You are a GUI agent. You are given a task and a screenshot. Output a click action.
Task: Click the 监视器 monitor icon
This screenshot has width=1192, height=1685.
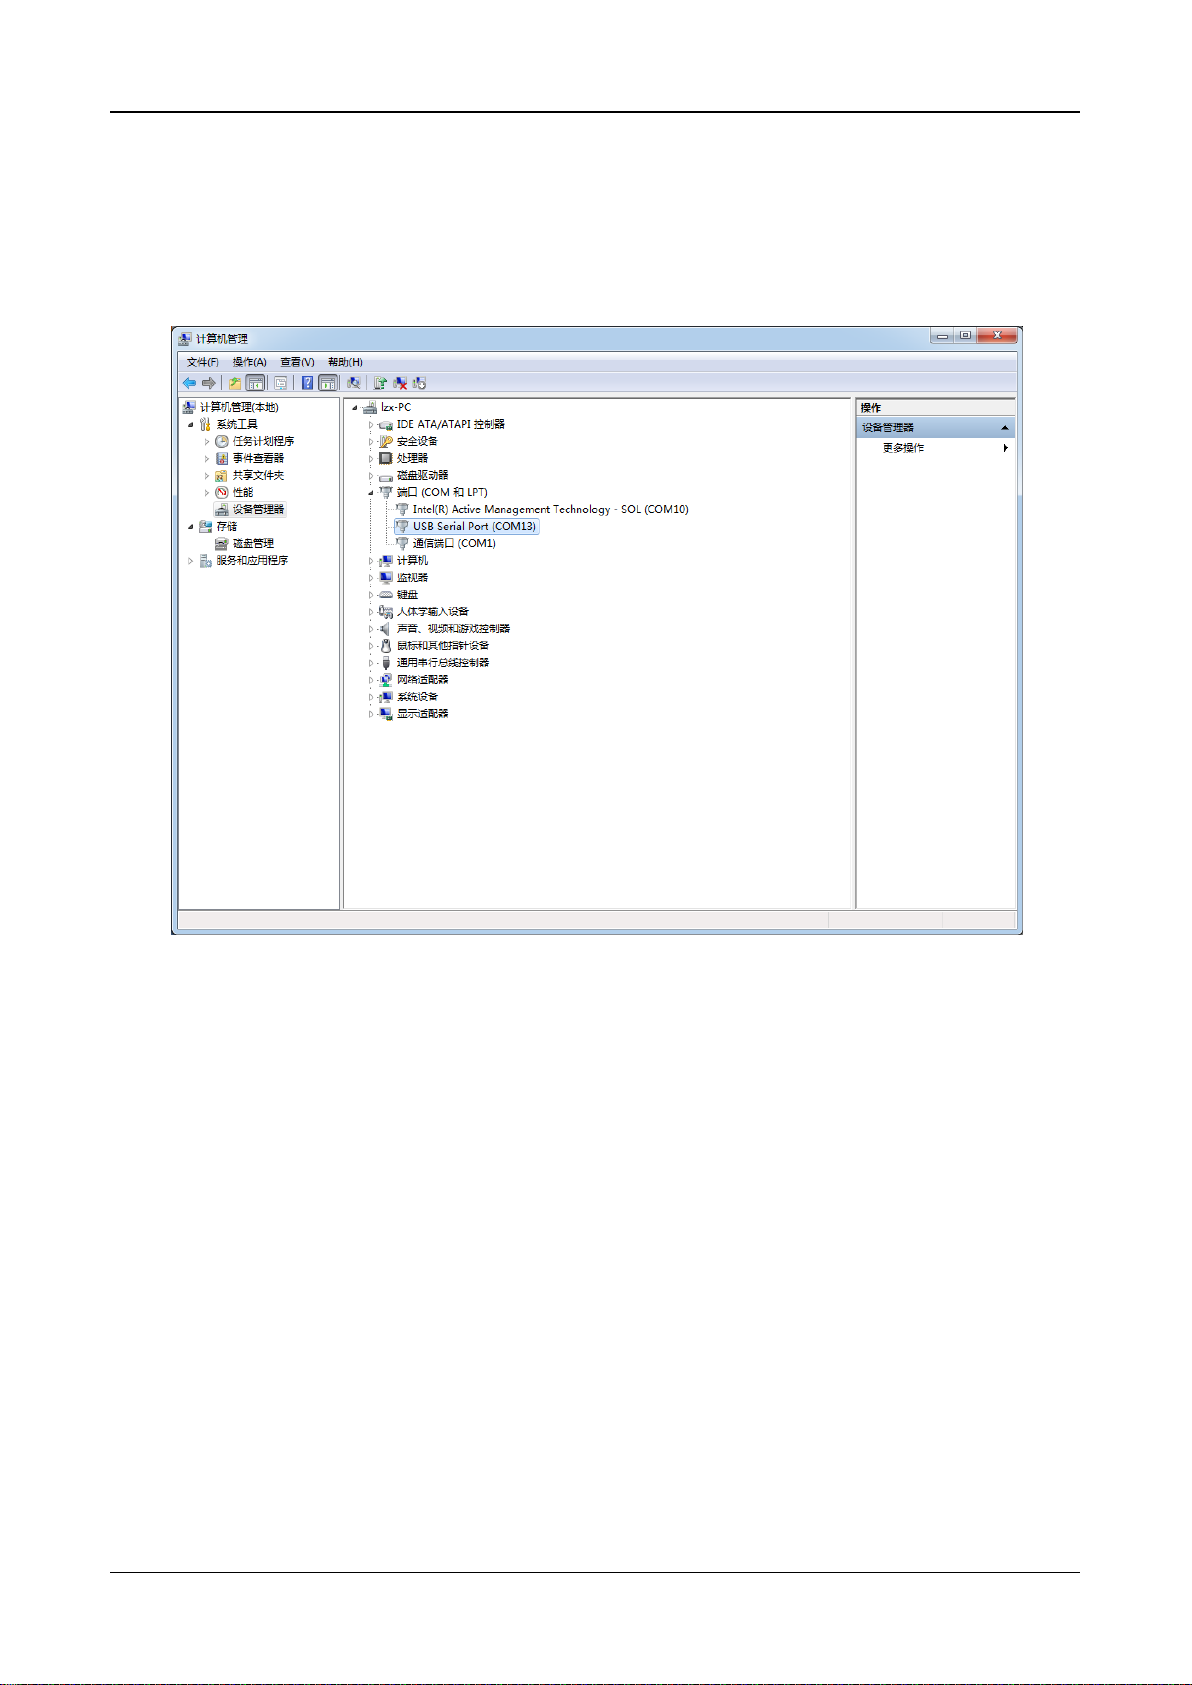[x=386, y=577]
